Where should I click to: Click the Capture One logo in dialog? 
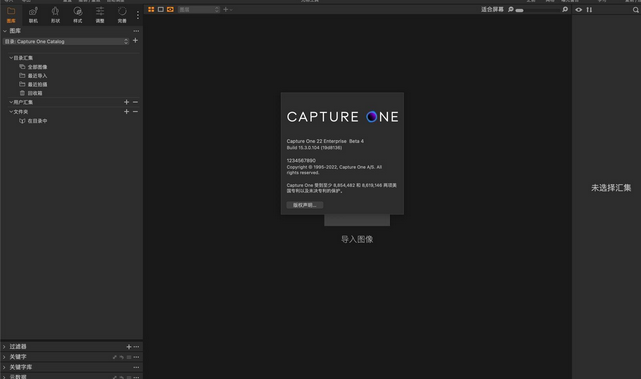click(x=343, y=117)
